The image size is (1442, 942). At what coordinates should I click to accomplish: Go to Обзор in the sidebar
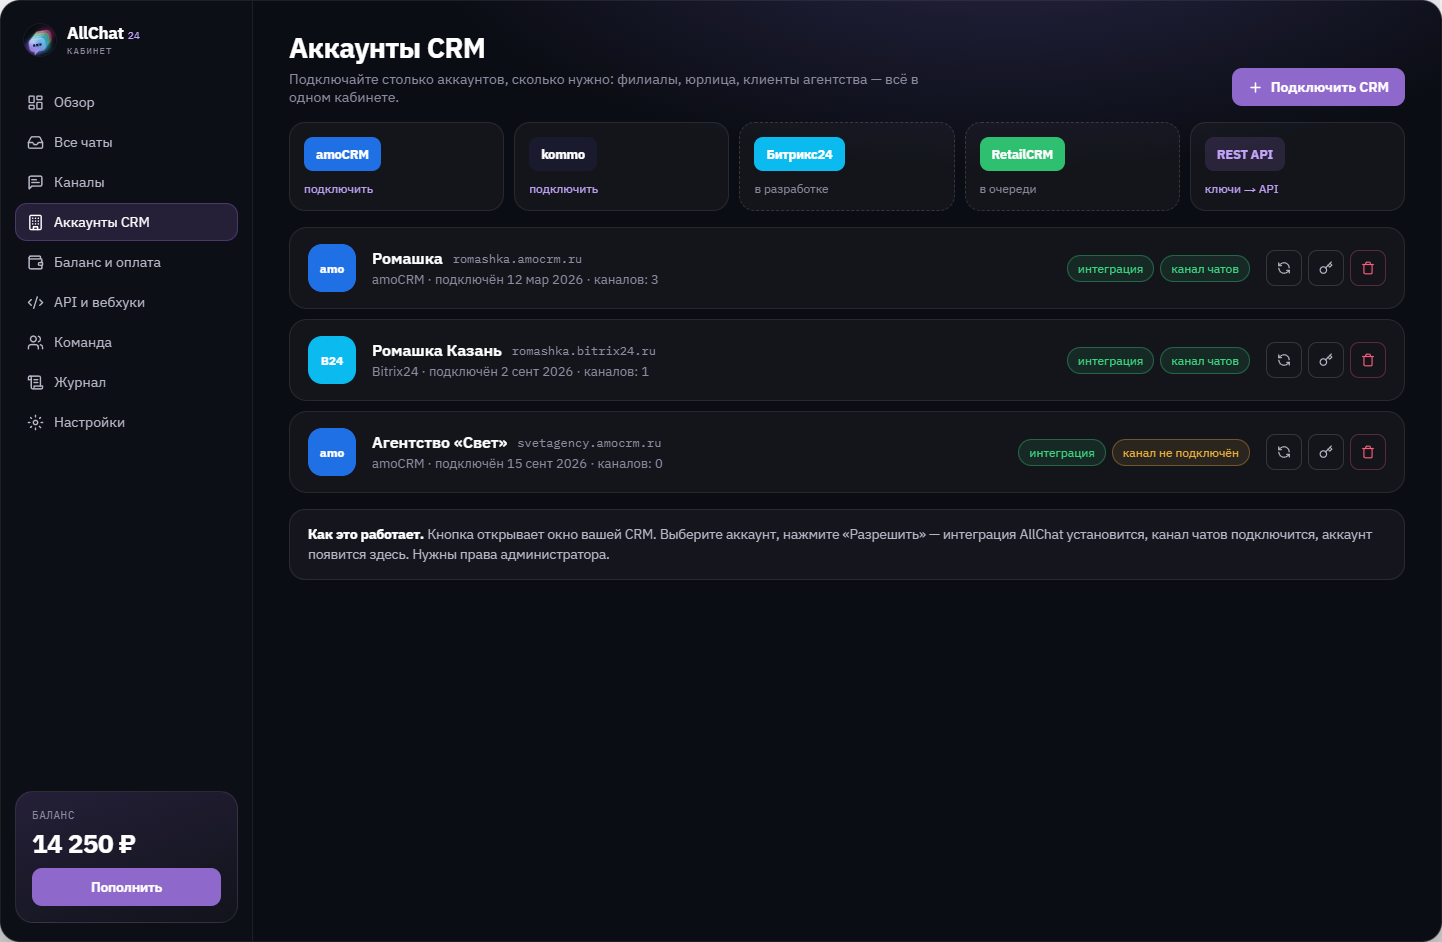click(126, 102)
